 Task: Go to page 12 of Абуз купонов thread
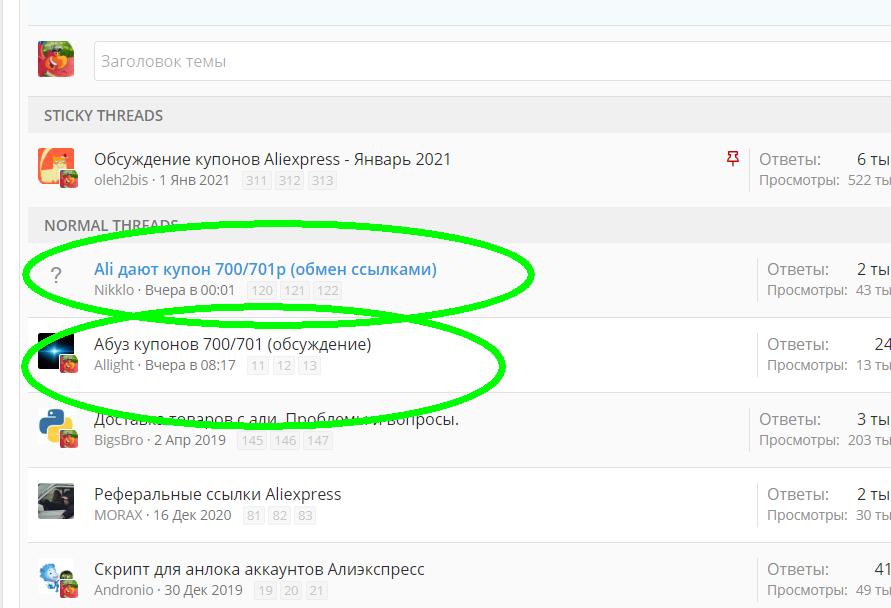(x=284, y=365)
